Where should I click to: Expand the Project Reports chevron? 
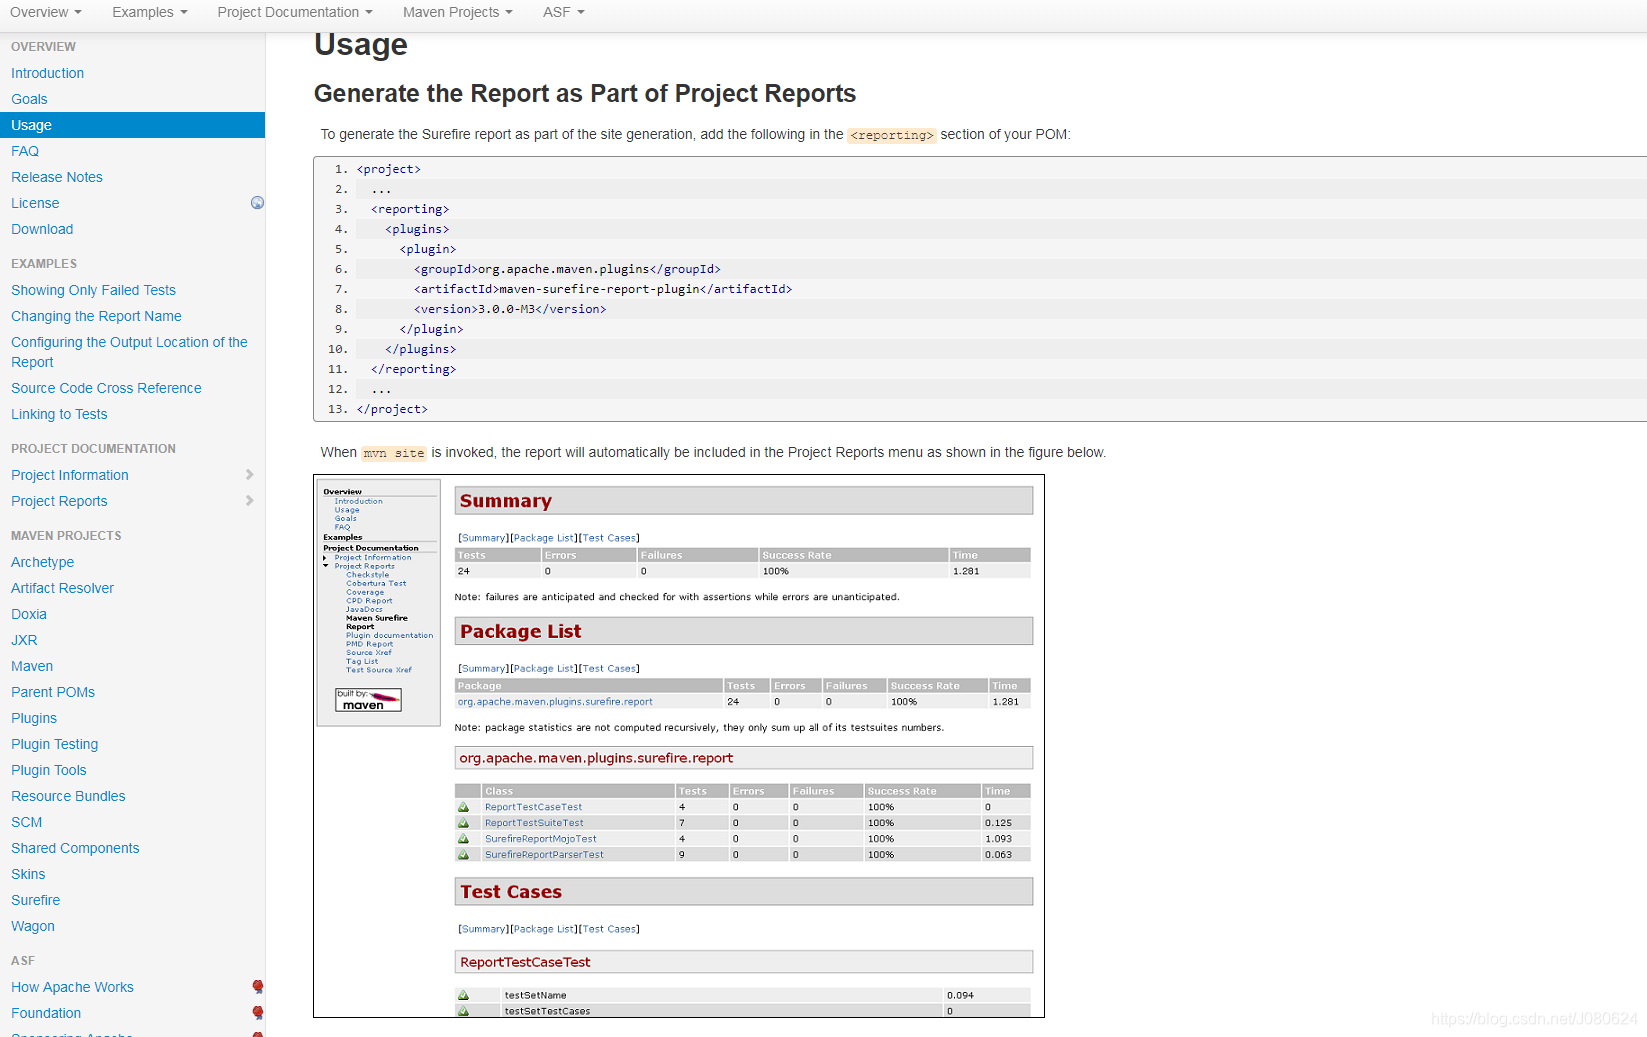coord(250,501)
